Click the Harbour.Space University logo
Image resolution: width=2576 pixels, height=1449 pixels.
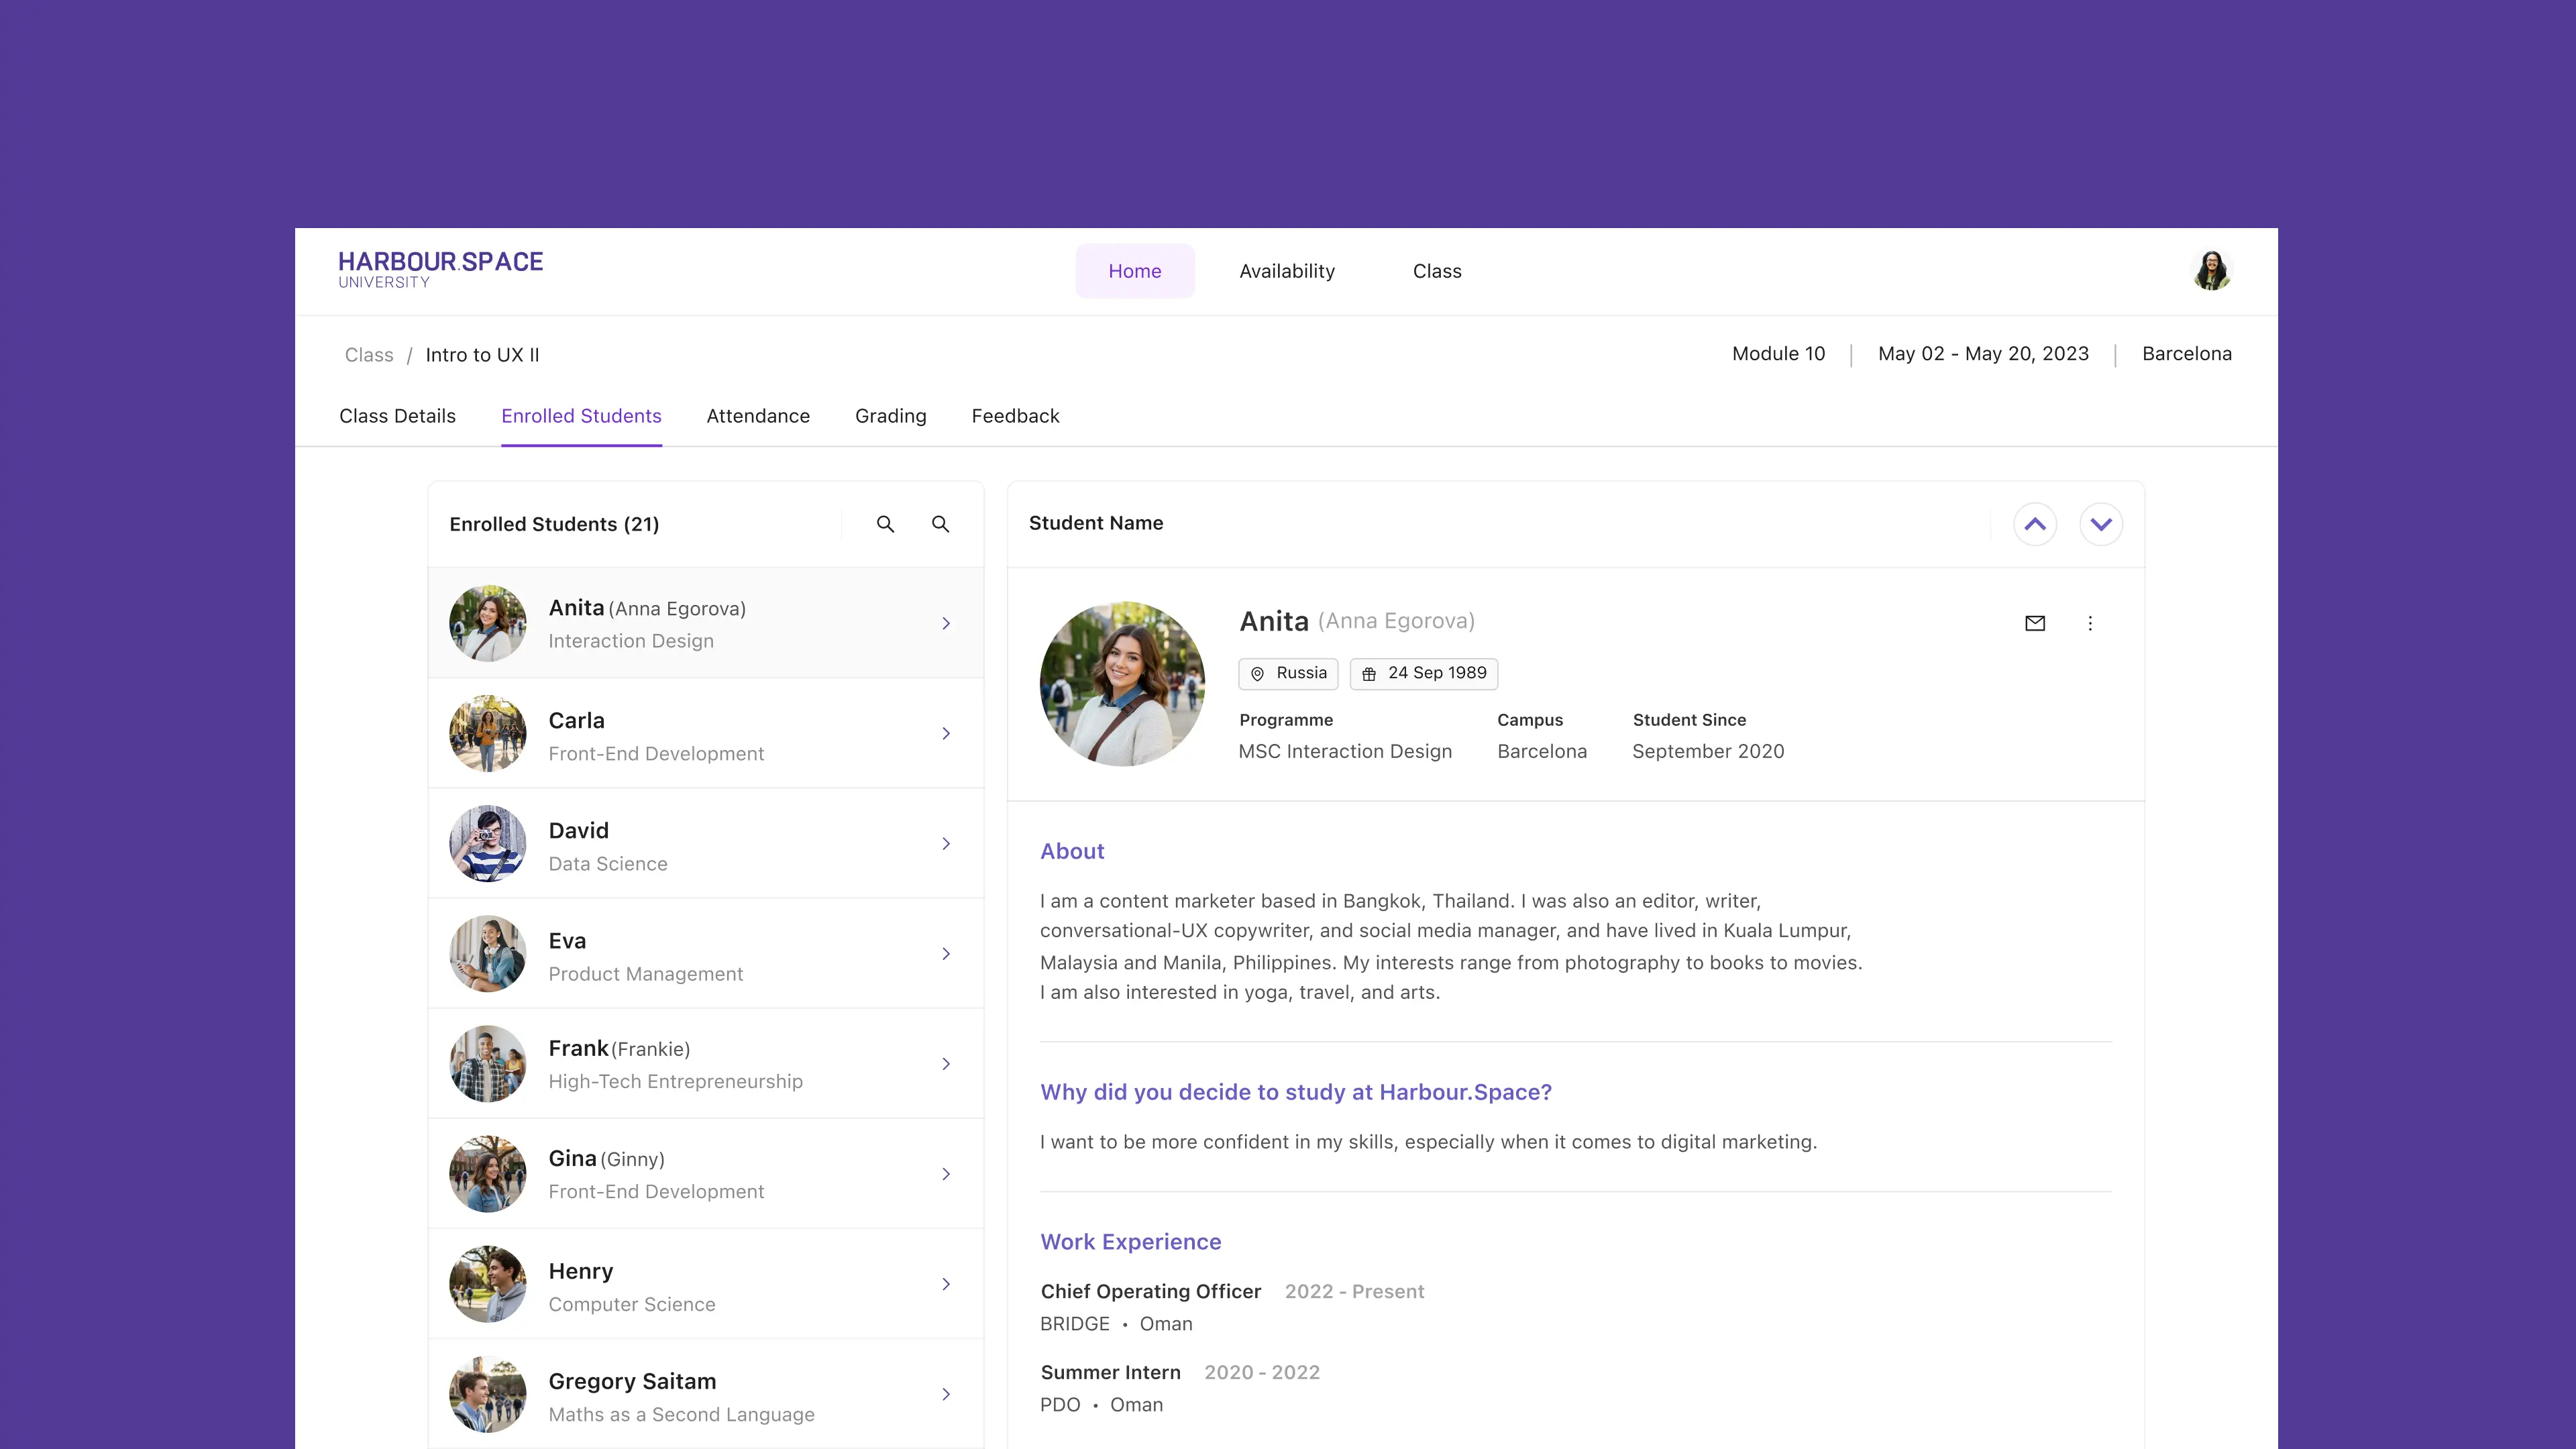(x=440, y=269)
